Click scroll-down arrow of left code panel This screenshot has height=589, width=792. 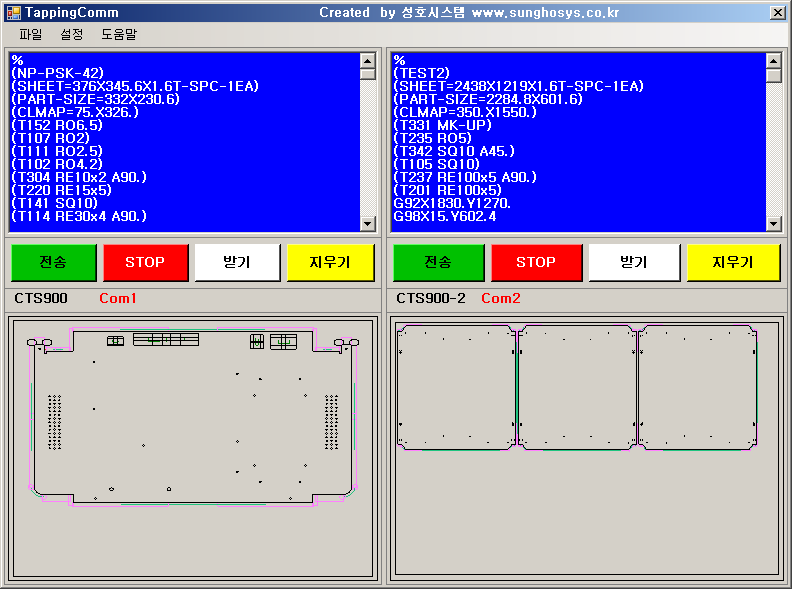point(368,223)
